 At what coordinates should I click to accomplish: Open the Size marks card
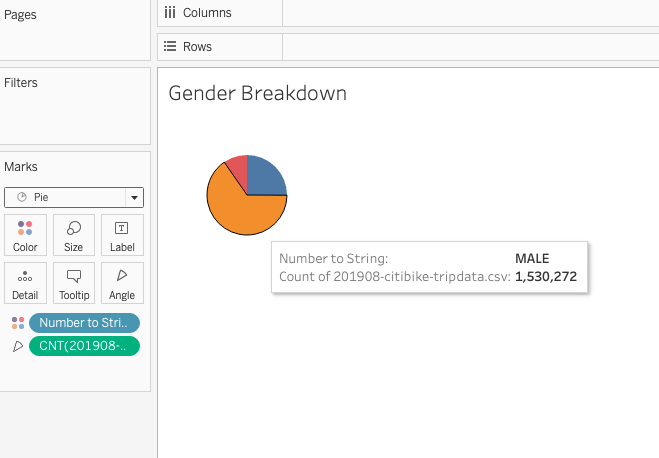click(74, 235)
